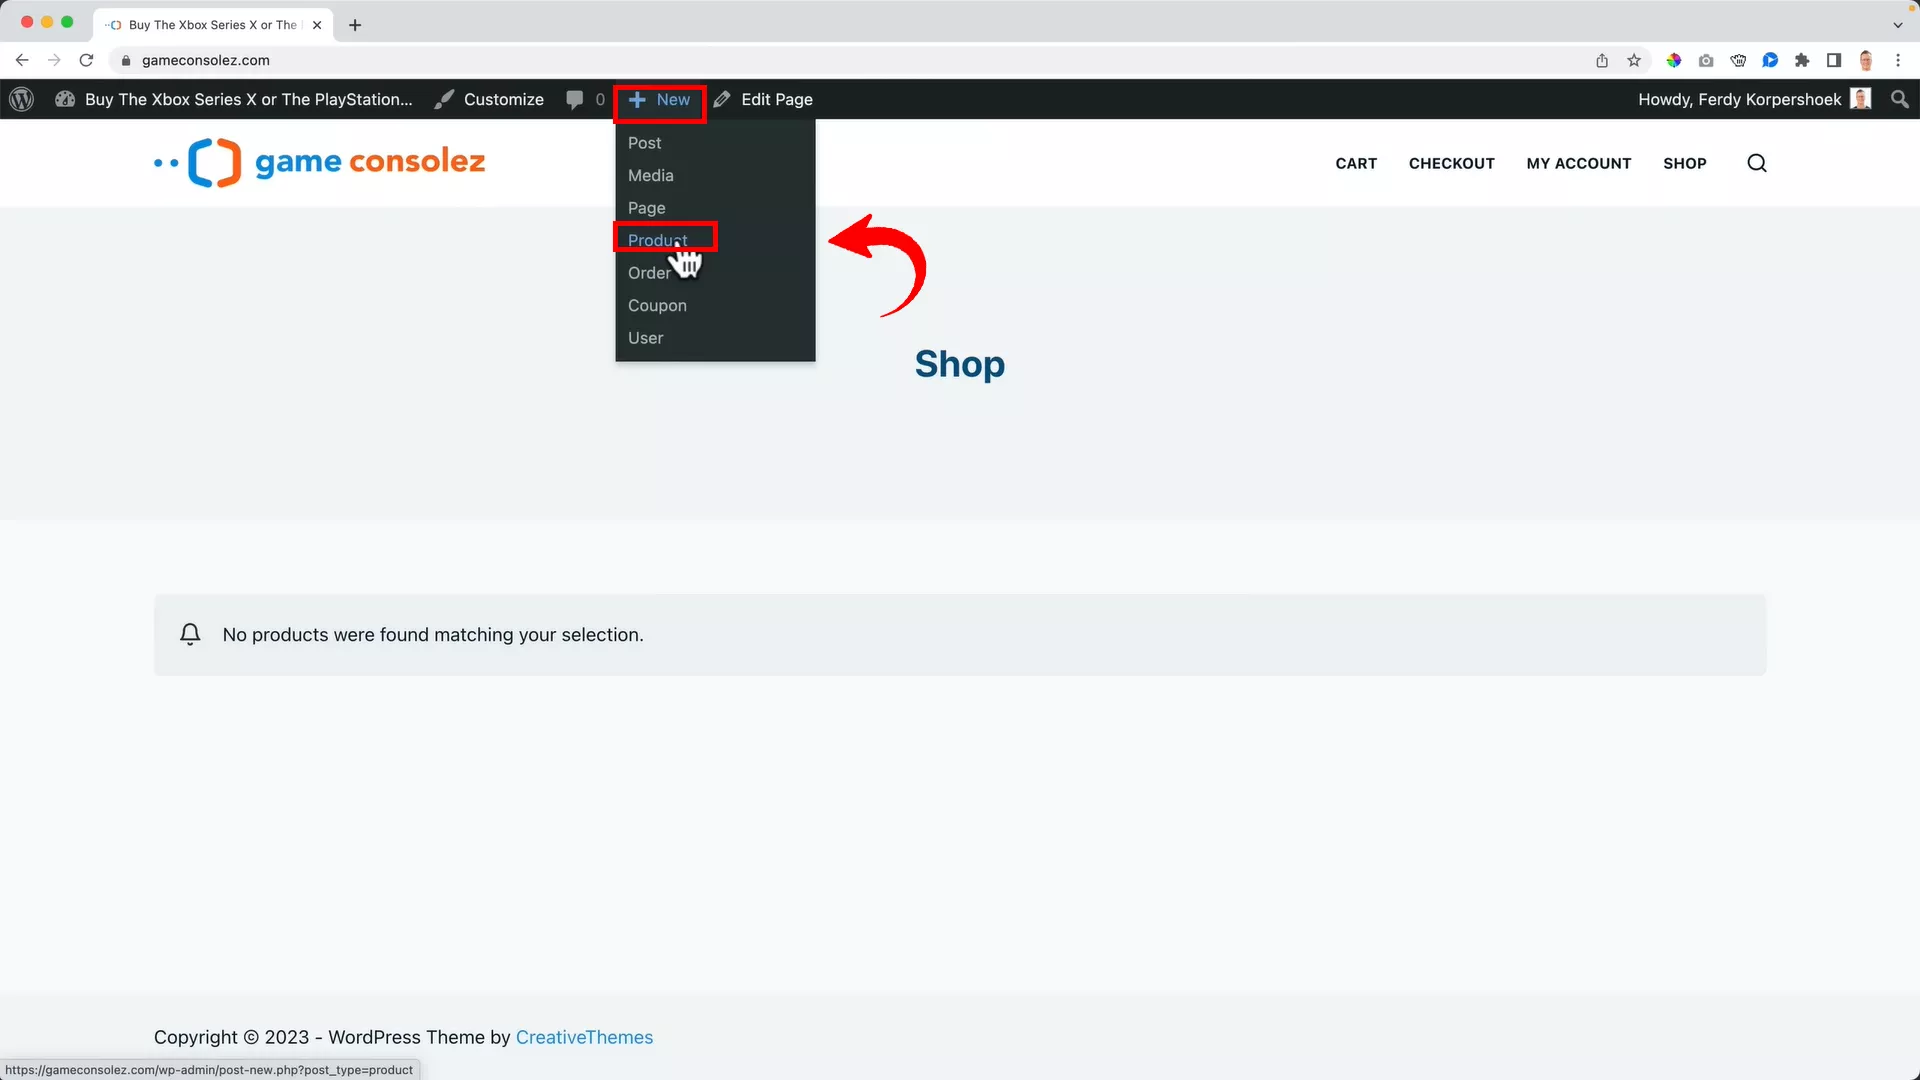This screenshot has width=1920, height=1080.
Task: Open the search icon in site header
Action: (x=1756, y=163)
